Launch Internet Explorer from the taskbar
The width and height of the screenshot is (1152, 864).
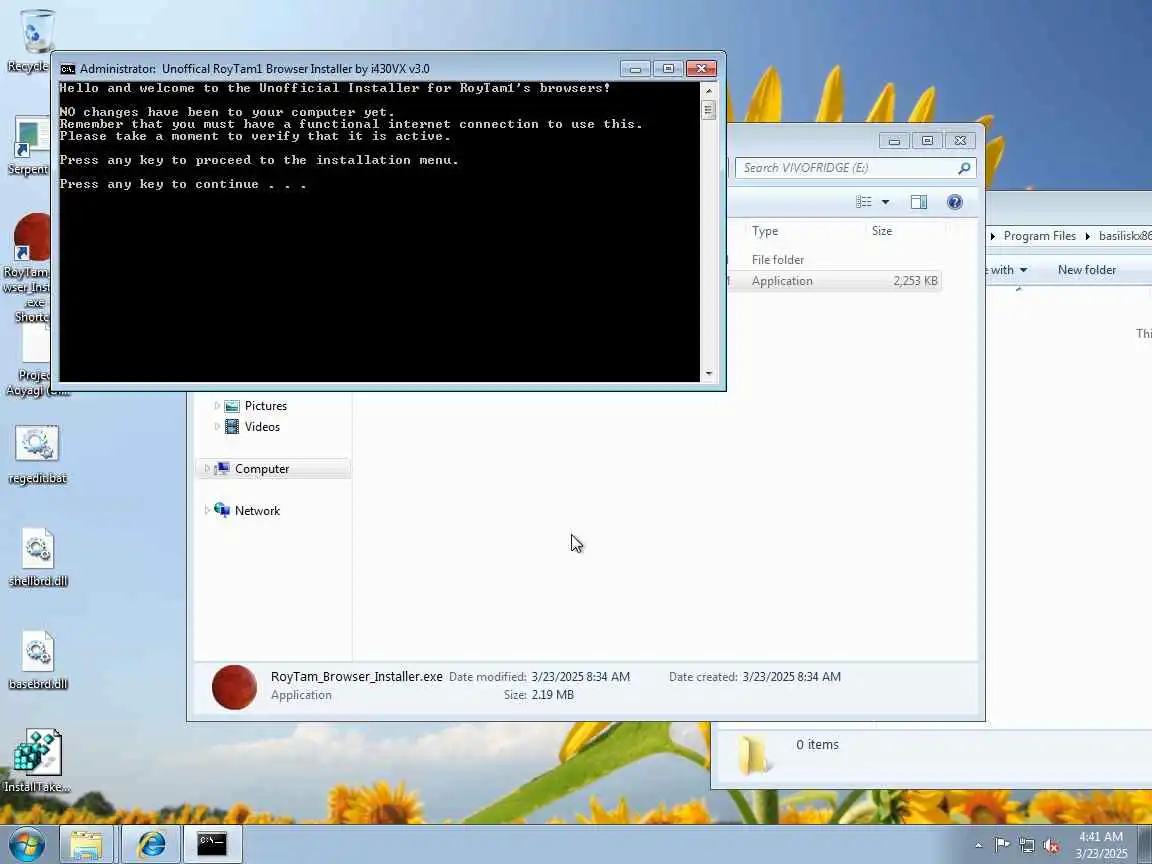click(151, 844)
